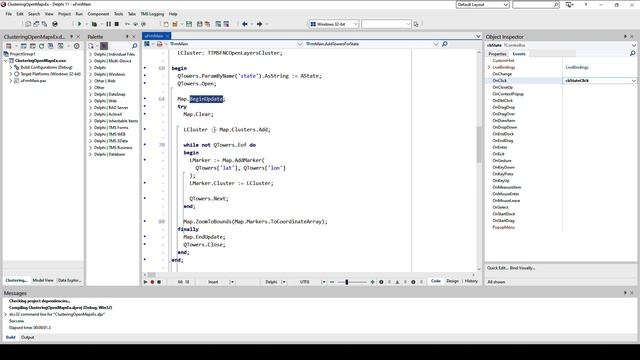The width and height of the screenshot is (640, 360).
Task: Click the Object Inspector search magnifier
Action: [633, 53]
